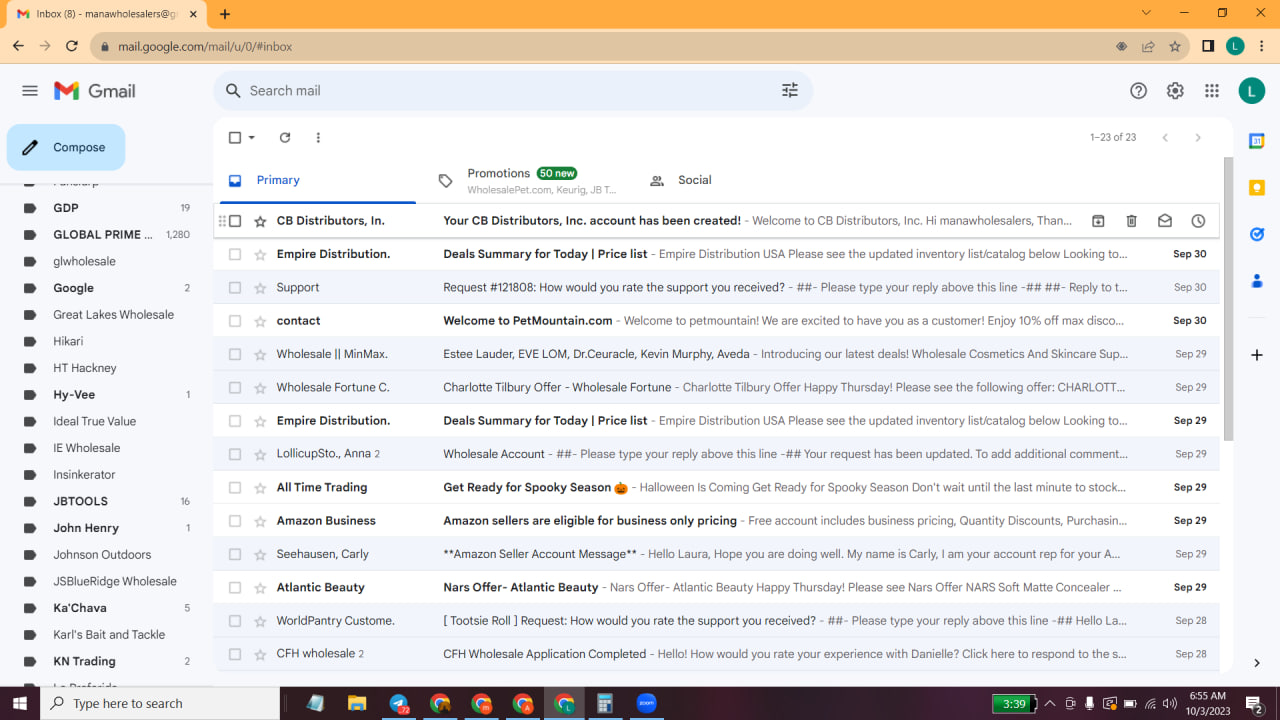Open the More options three-dot menu

(x=318, y=138)
